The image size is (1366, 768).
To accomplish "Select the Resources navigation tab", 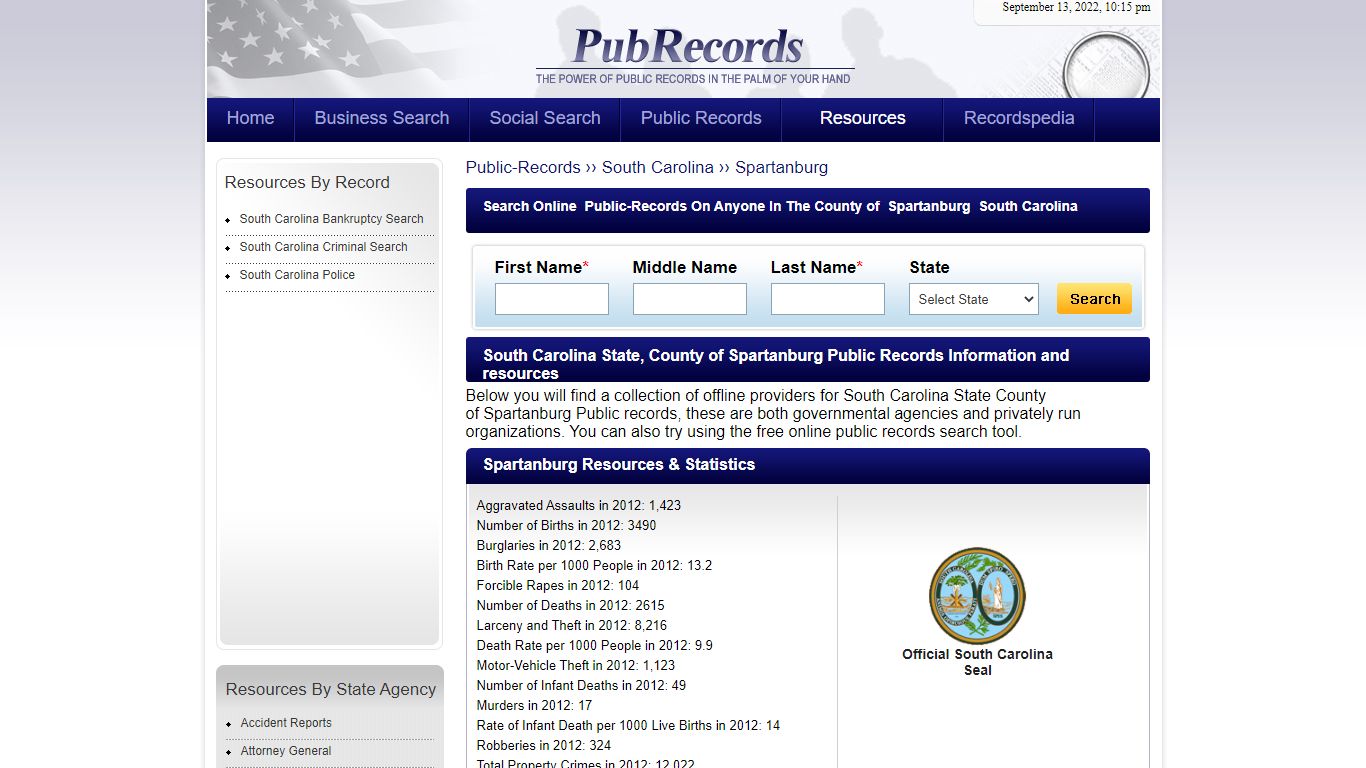I will click(x=863, y=118).
